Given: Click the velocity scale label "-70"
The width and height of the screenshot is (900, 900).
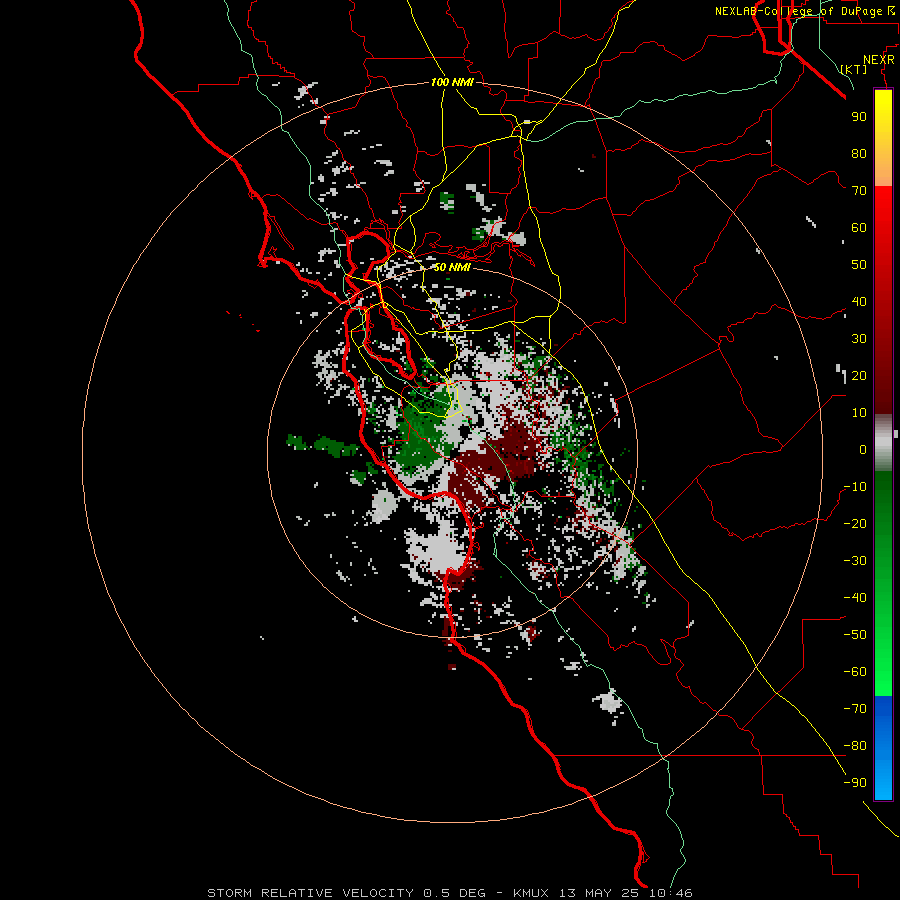Looking at the screenshot, I should click(x=855, y=709).
